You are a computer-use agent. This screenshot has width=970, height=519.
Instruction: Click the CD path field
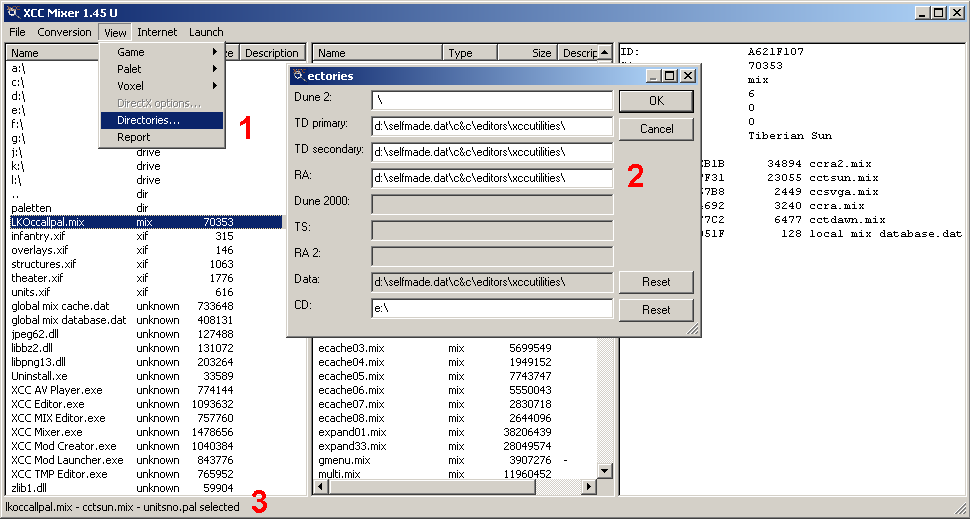coord(492,308)
